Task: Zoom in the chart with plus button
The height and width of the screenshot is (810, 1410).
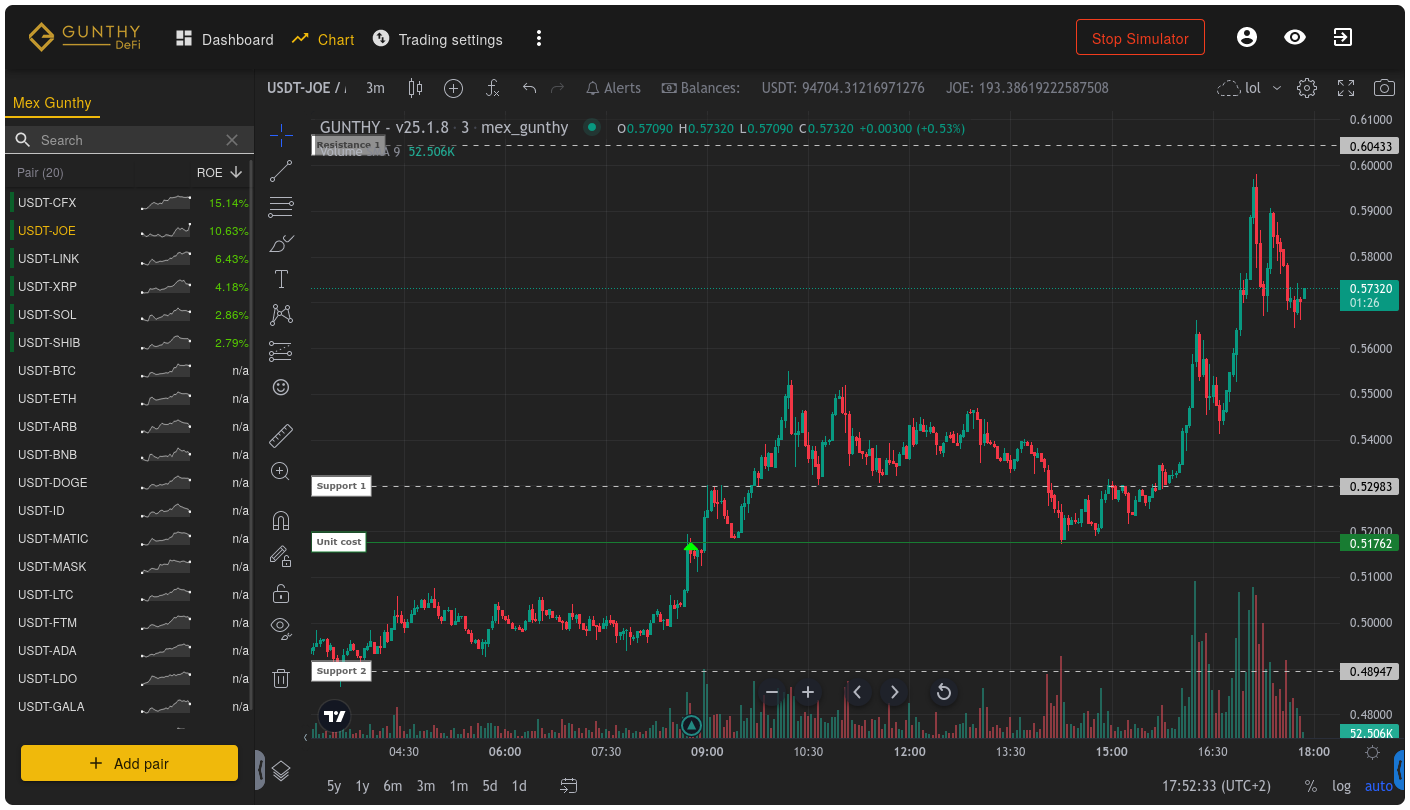Action: click(808, 692)
